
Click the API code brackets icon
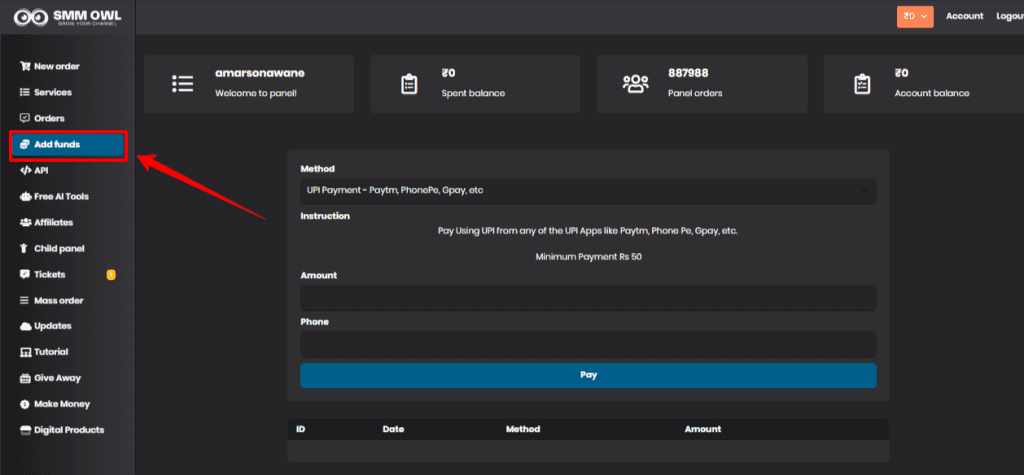click(25, 170)
